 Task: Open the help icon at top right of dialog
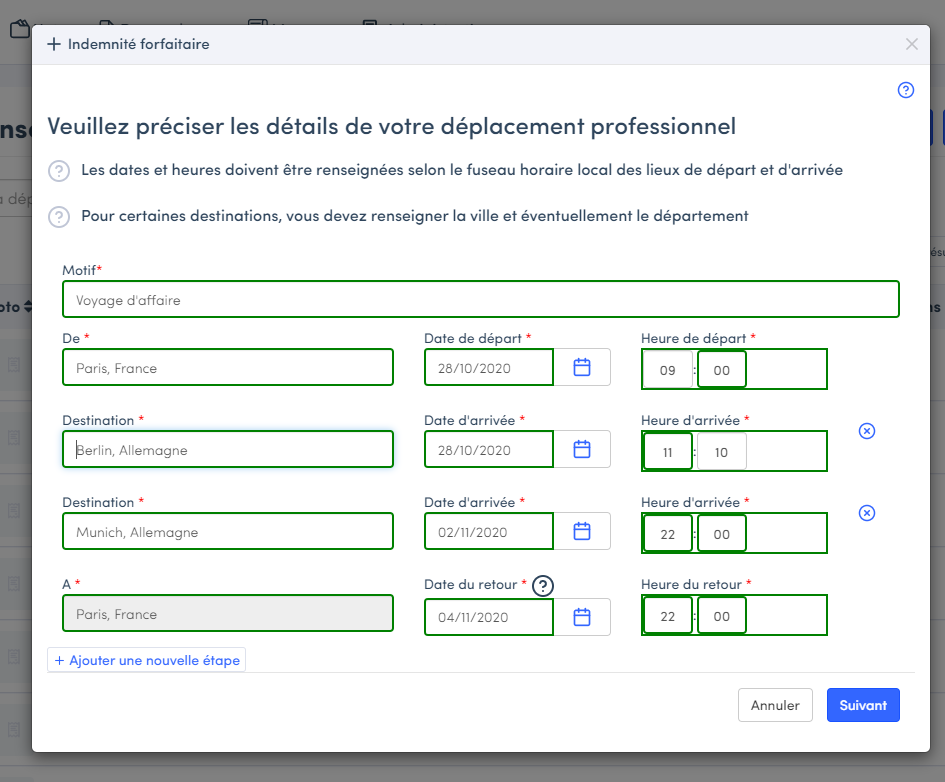(x=905, y=90)
